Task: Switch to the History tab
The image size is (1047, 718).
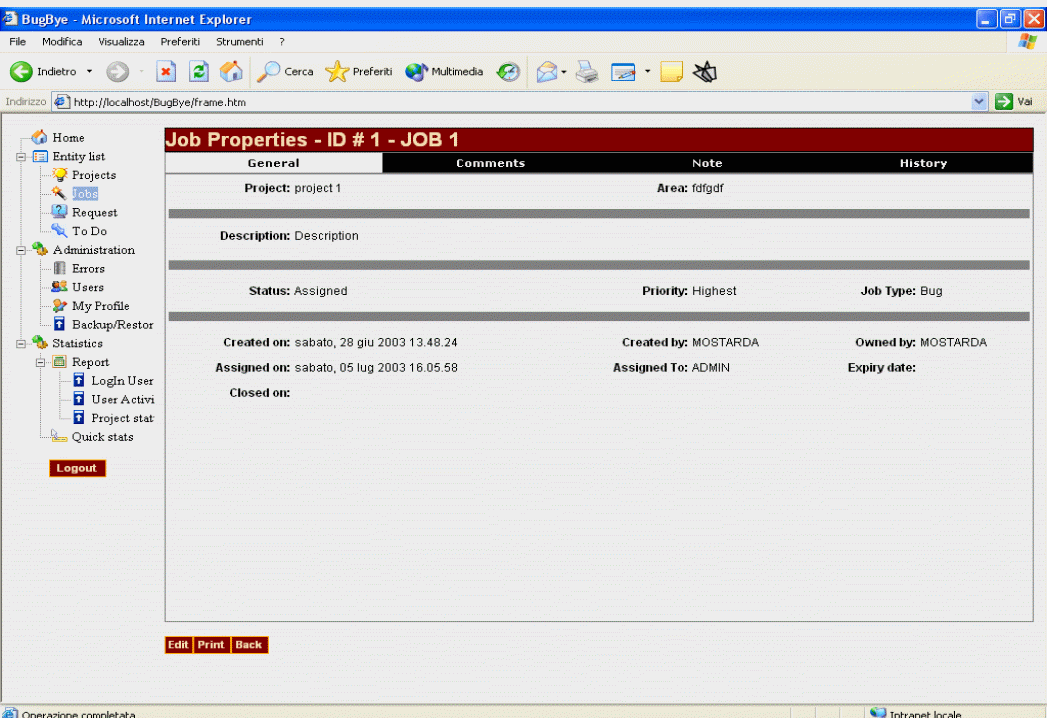Action: click(x=922, y=163)
